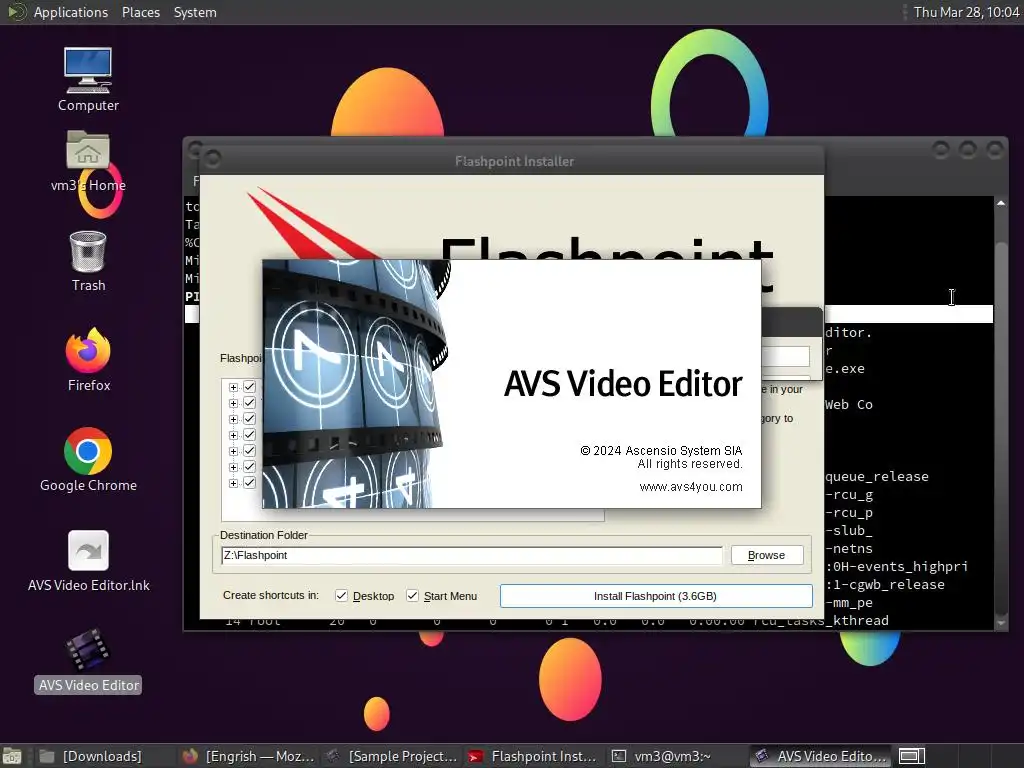Uncheck the bottommost component checkbox in the tree
This screenshot has height=768, width=1024.
pos(249,483)
